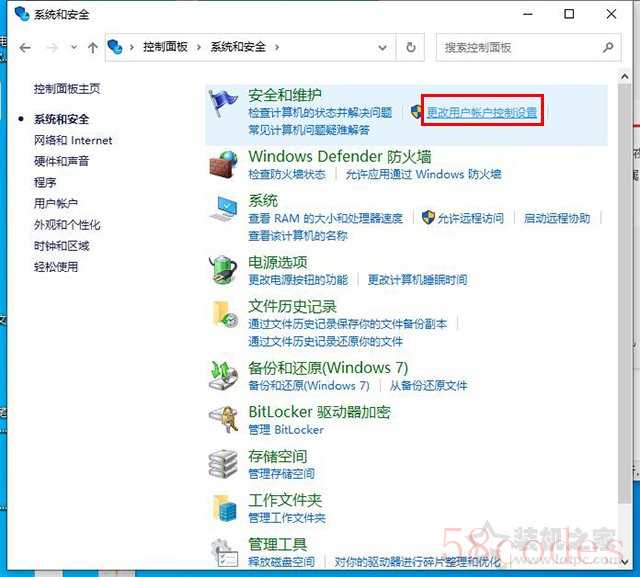Open Windows Defender 防火墙 heading
Viewport: 640px width, 577px height.
click(x=340, y=156)
